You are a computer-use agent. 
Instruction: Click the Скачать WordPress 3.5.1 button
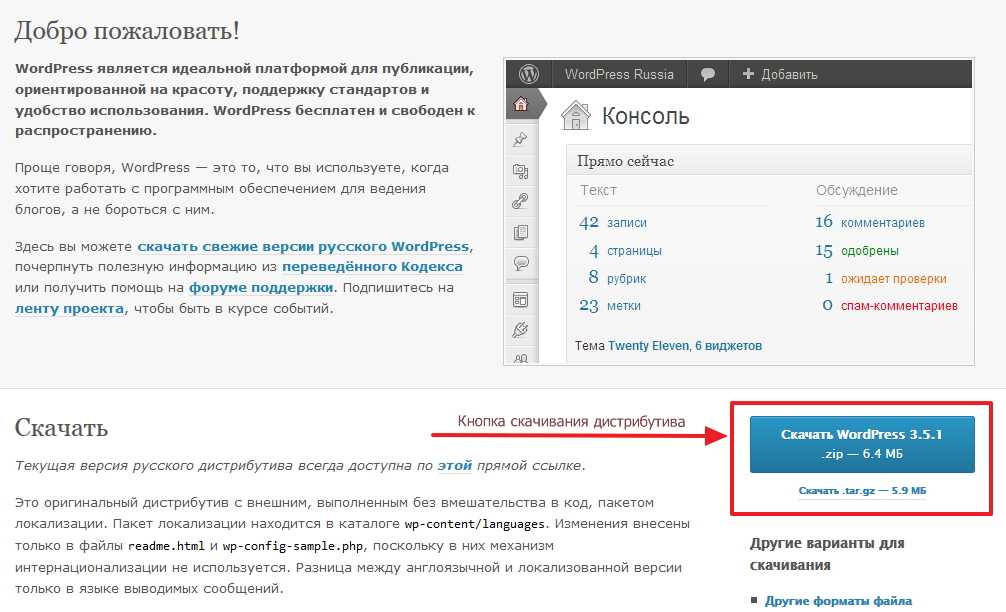(862, 444)
